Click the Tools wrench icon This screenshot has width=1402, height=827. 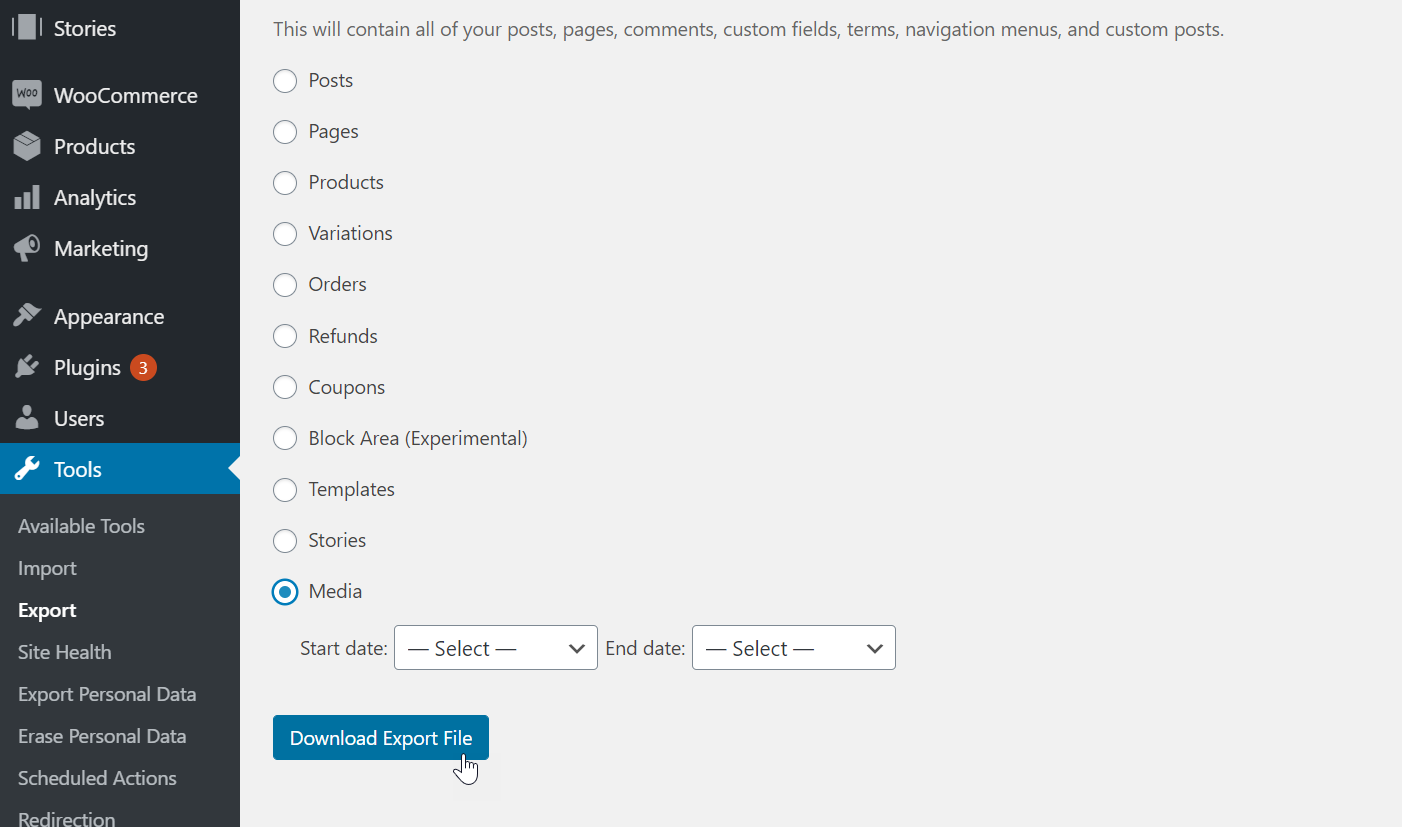[27, 469]
